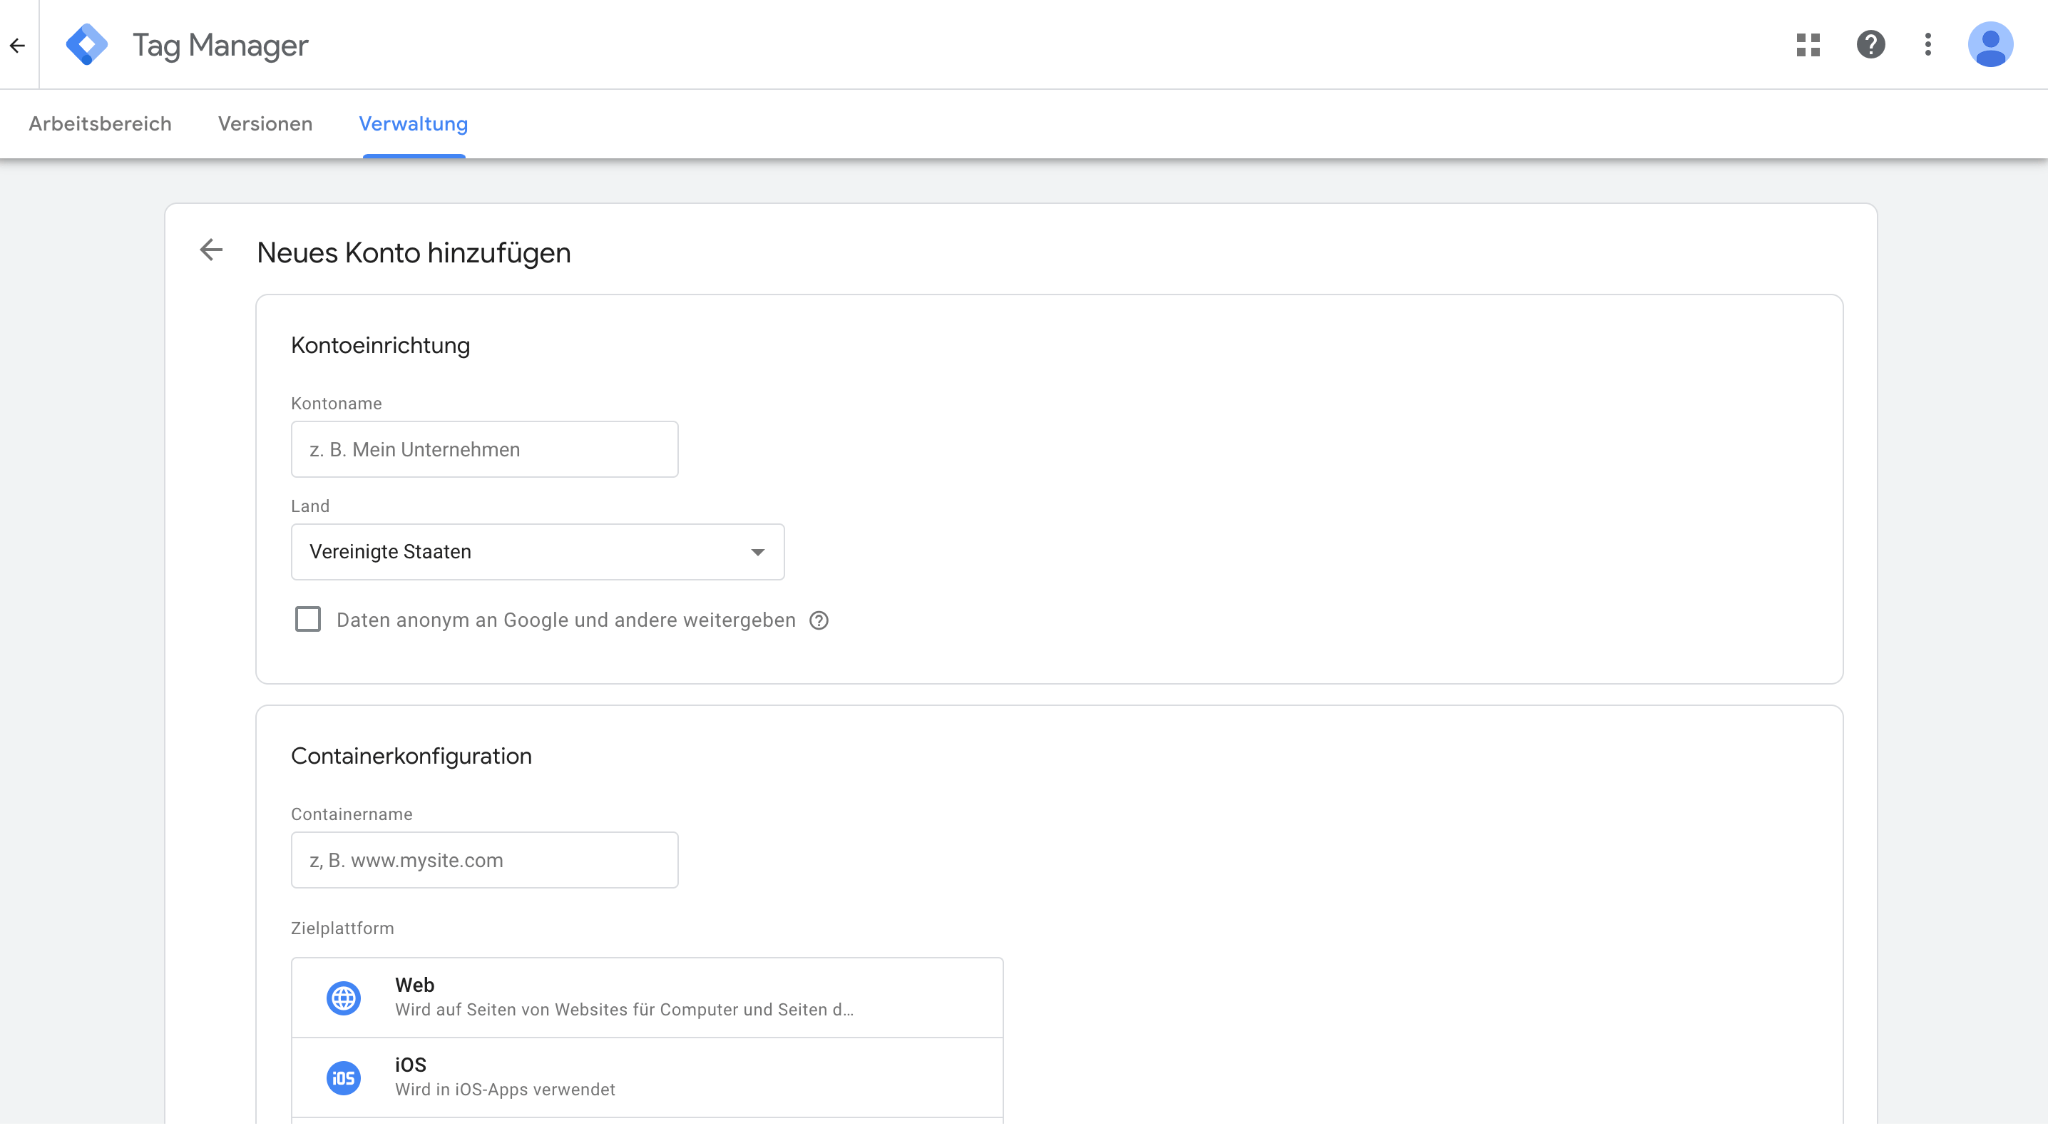Click the iOS platform icon
Image resolution: width=2048 pixels, height=1124 pixels.
(x=344, y=1078)
